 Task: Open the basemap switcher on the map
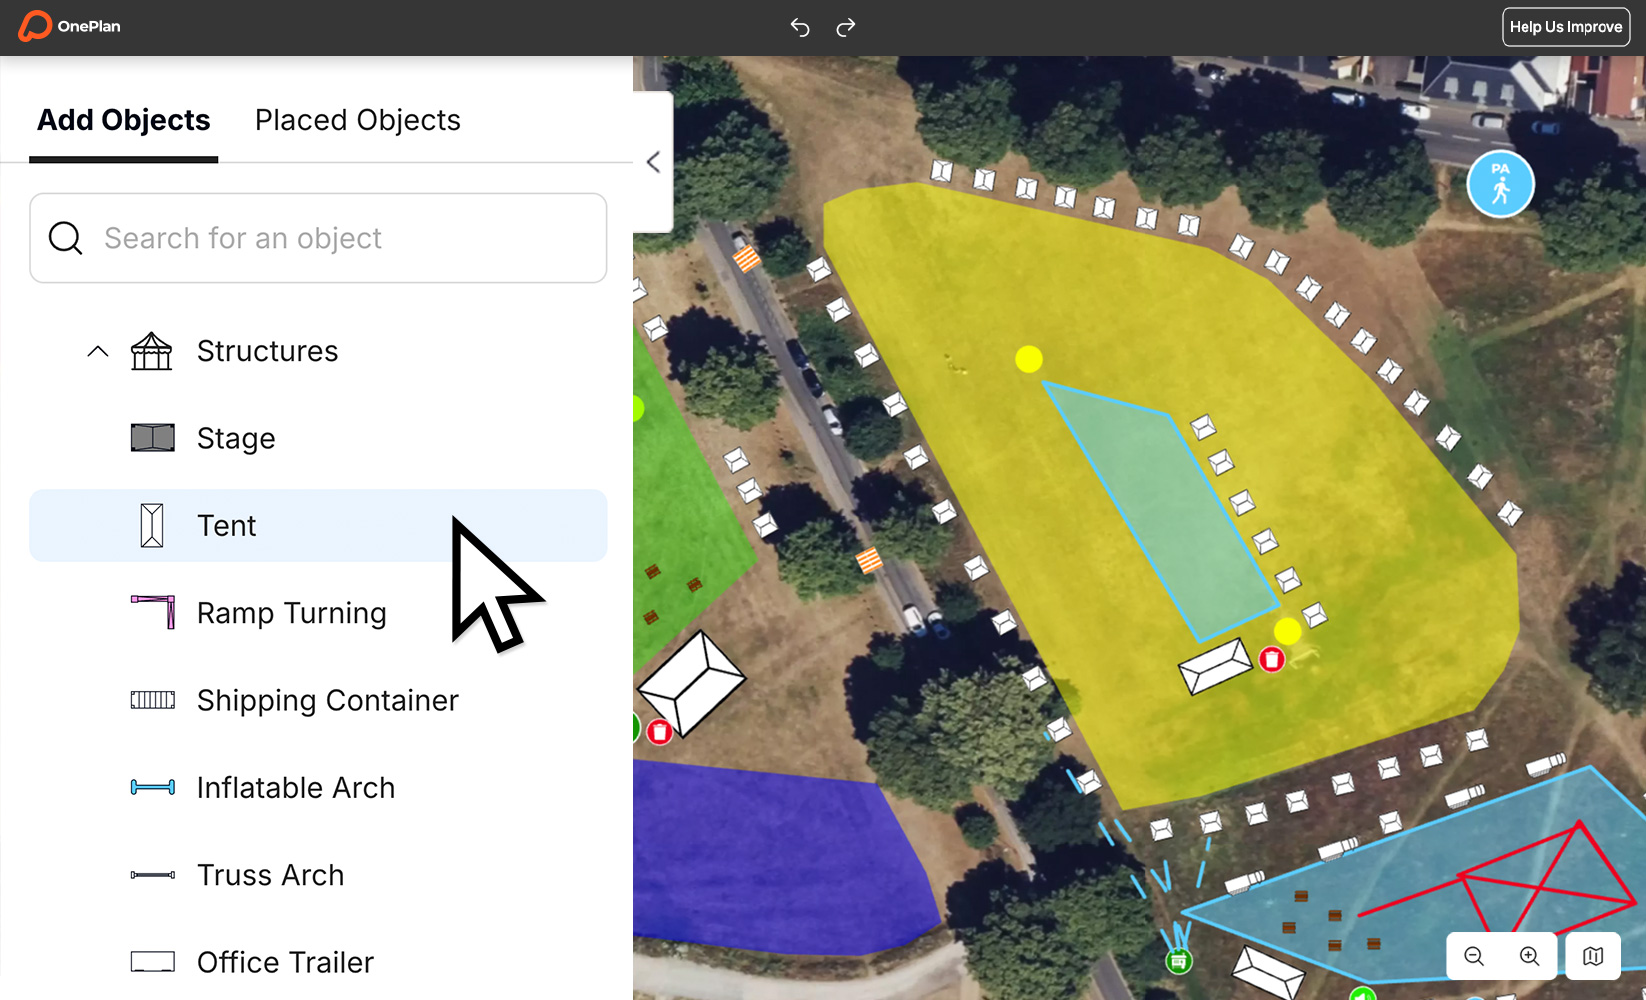click(1592, 956)
